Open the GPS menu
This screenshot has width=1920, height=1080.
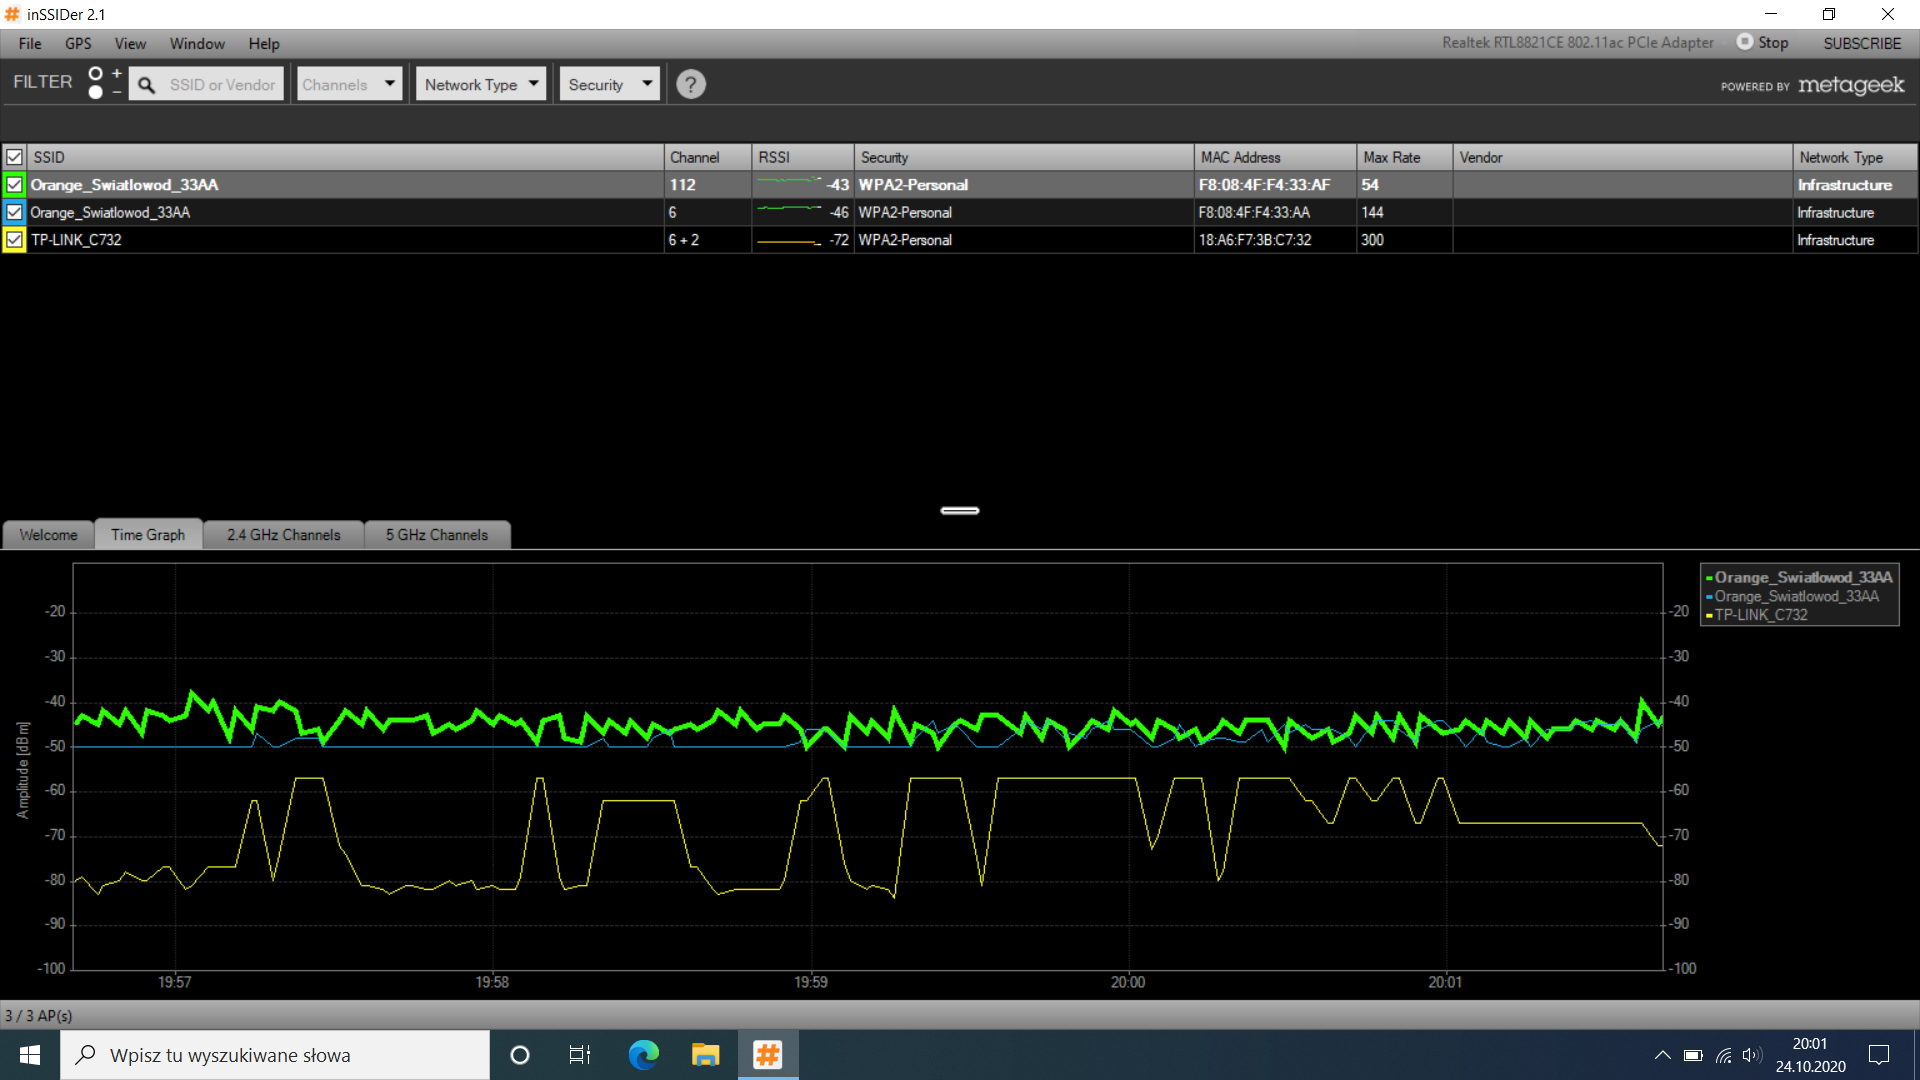click(x=78, y=43)
